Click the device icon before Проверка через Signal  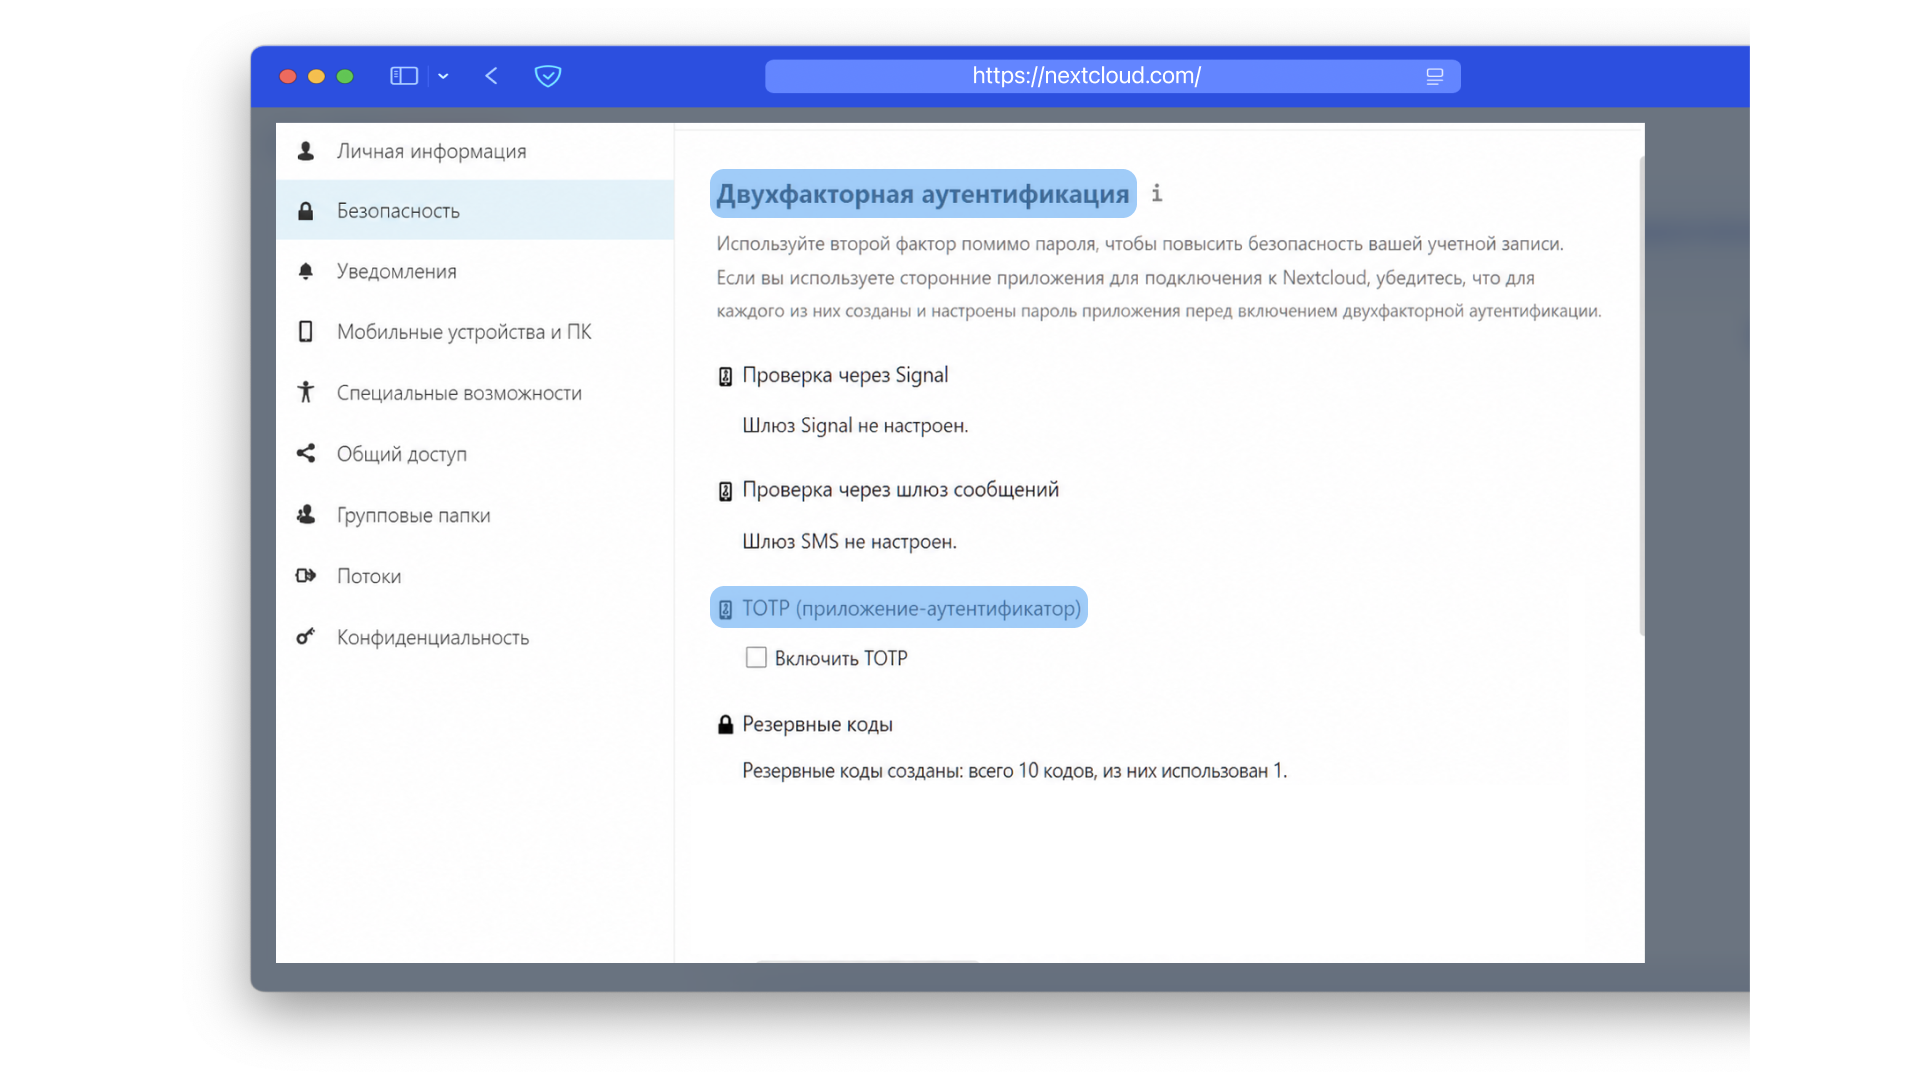(725, 376)
